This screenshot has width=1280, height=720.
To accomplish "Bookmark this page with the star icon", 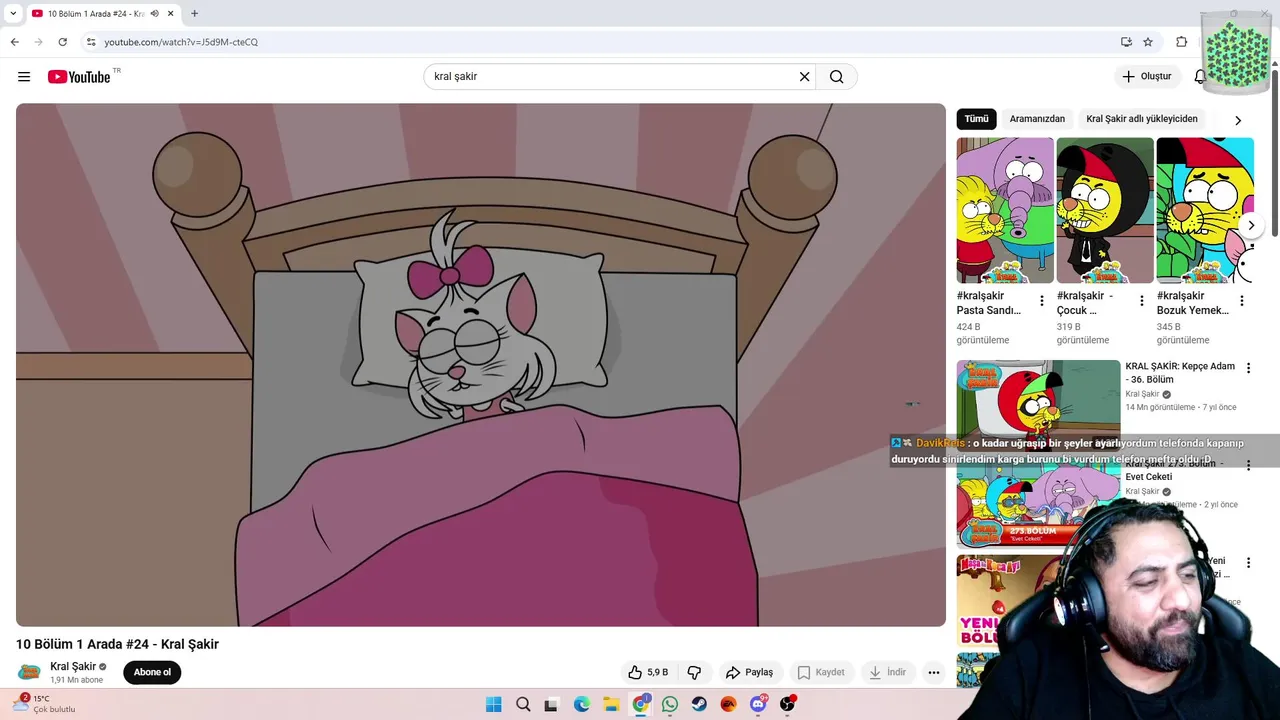I will point(1148,42).
